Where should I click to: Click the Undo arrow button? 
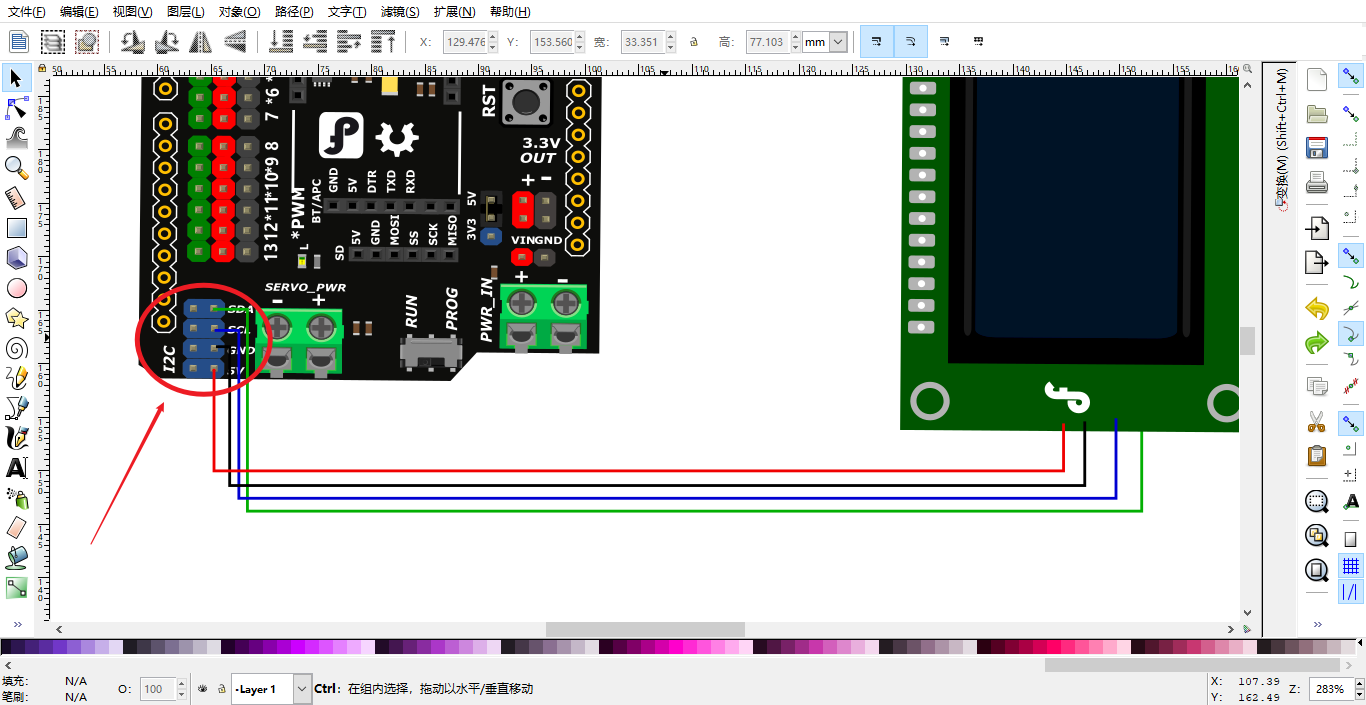point(1317,309)
